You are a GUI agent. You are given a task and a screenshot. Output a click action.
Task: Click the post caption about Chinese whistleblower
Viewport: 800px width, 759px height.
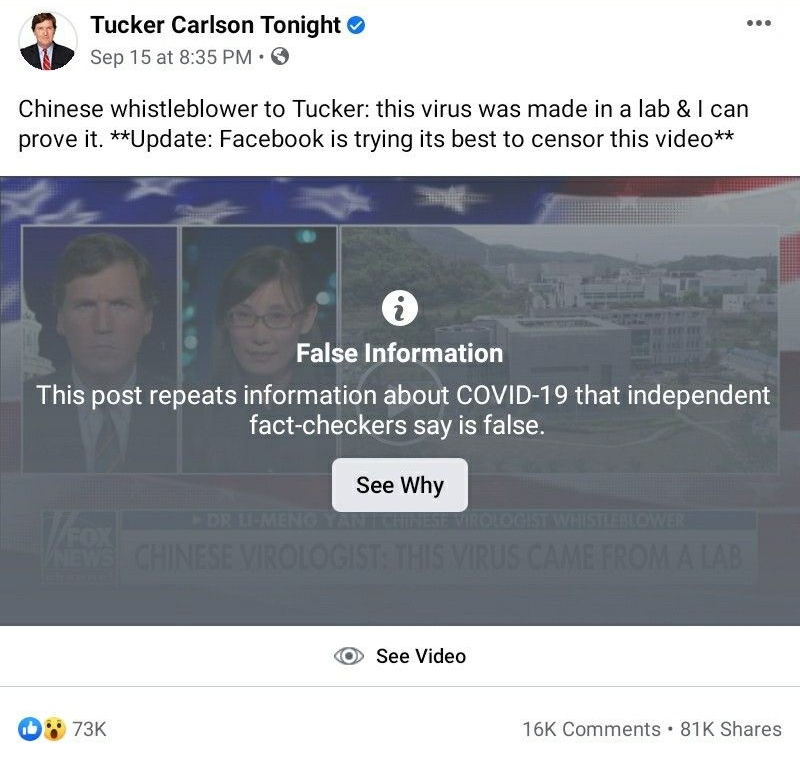point(383,123)
